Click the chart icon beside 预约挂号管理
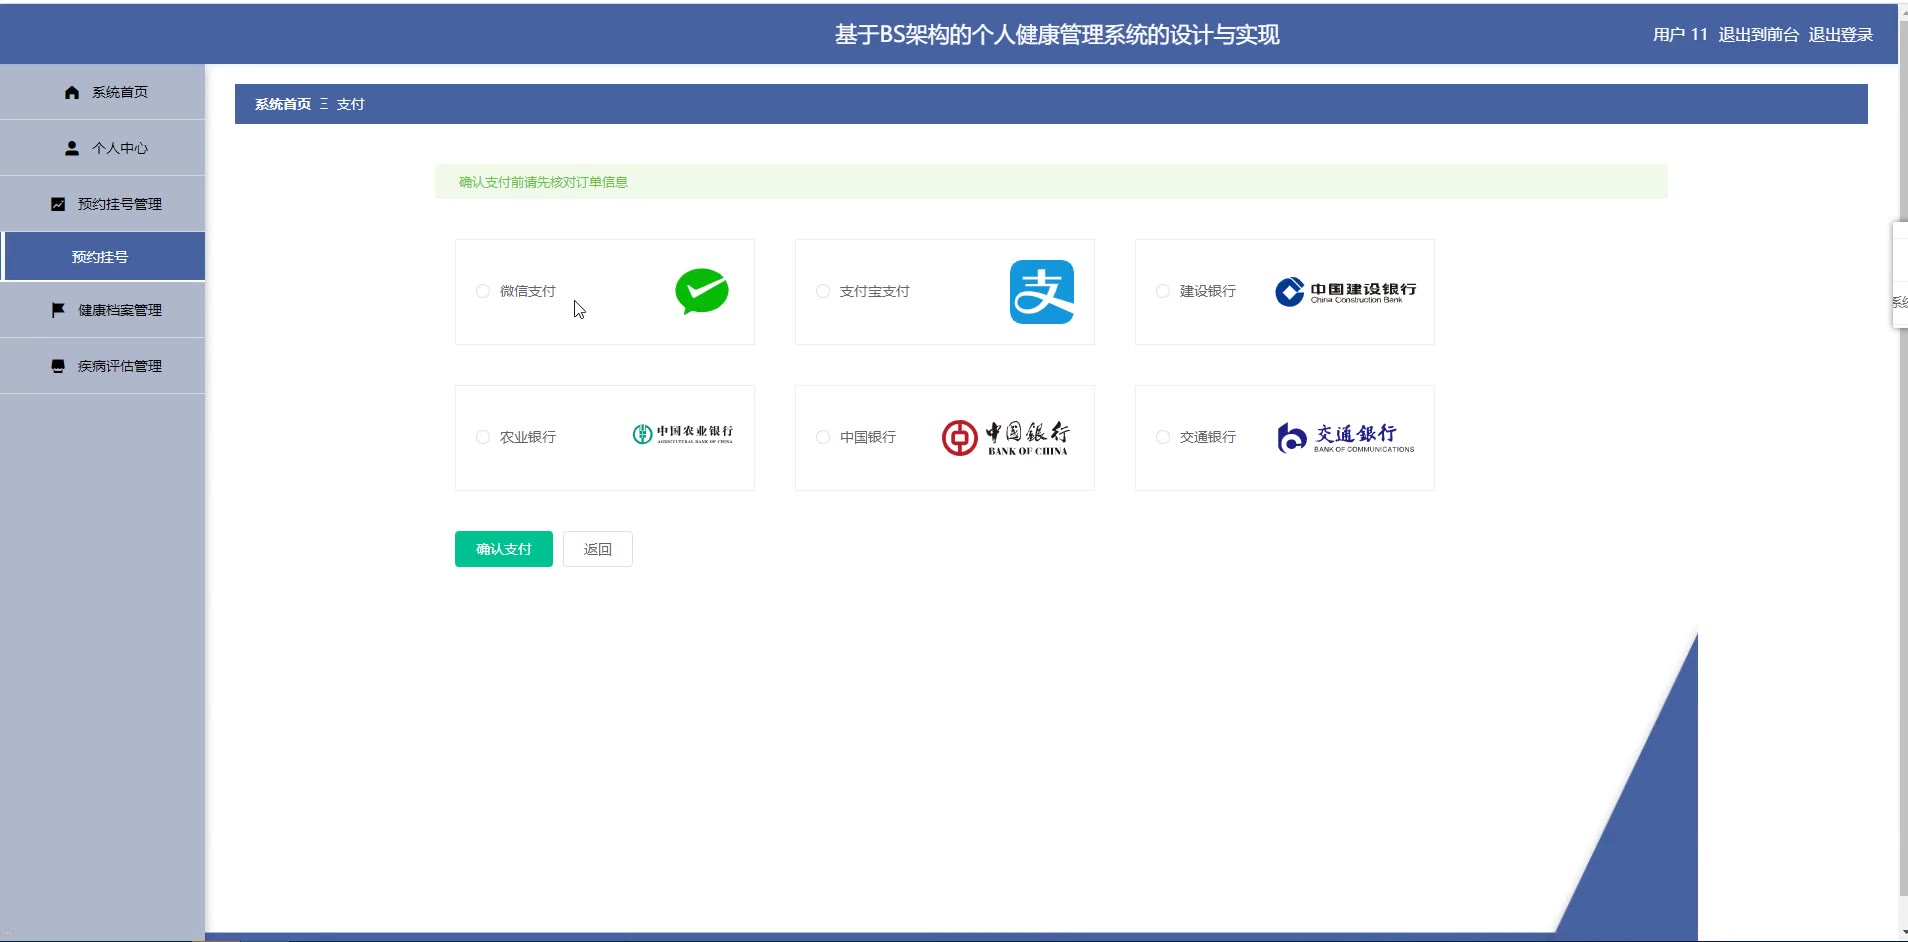 click(x=58, y=204)
